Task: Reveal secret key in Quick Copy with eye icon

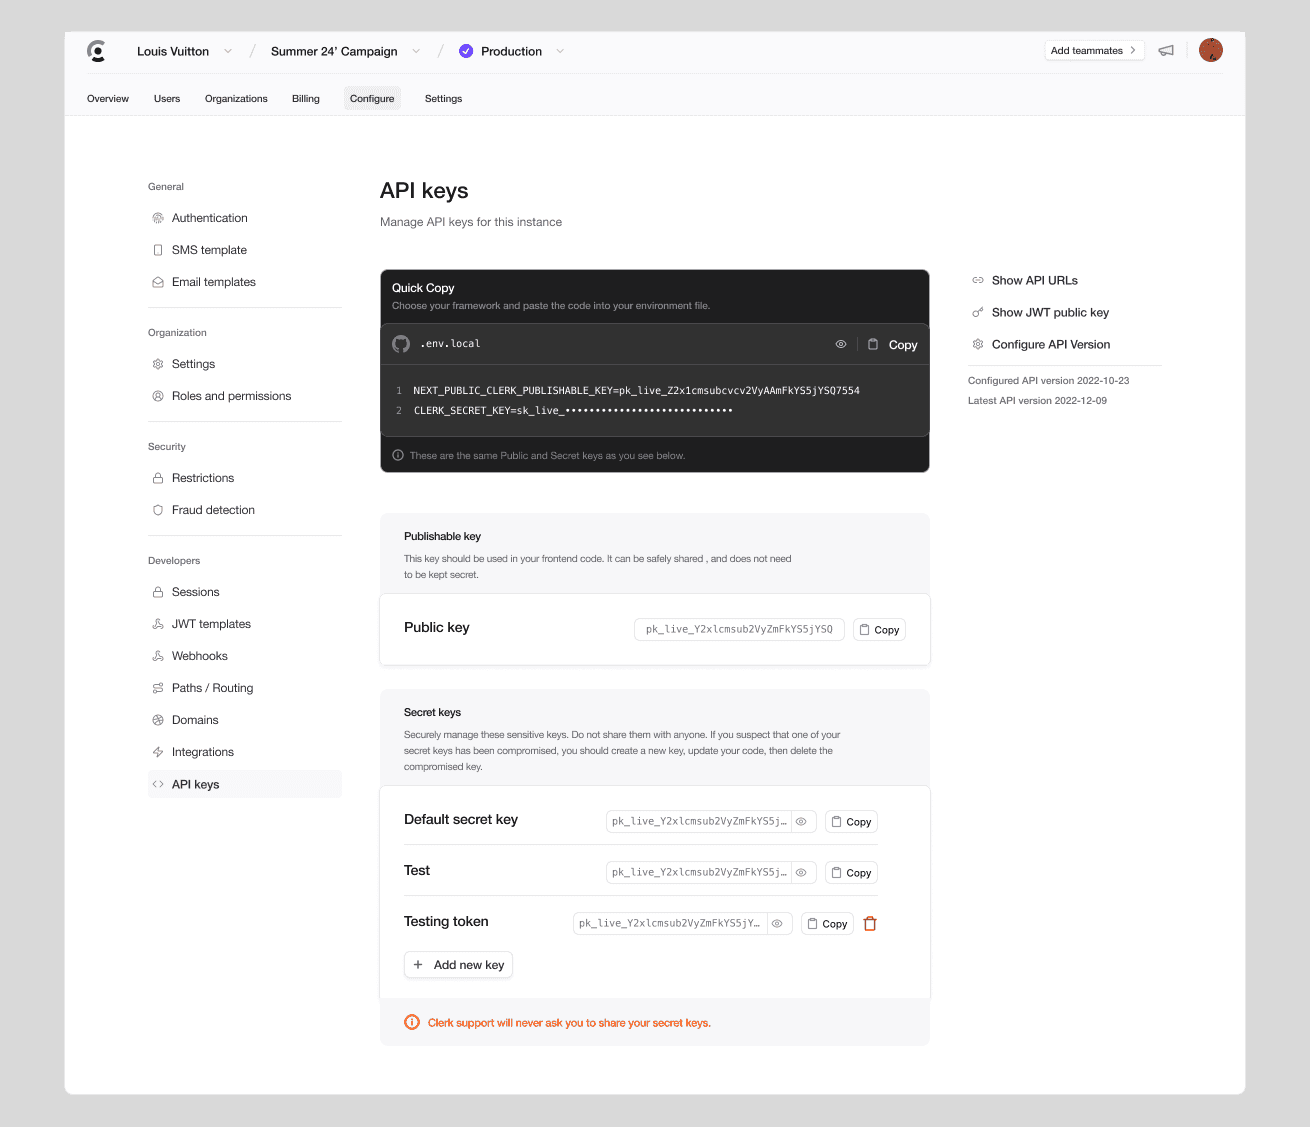Action: [841, 344]
